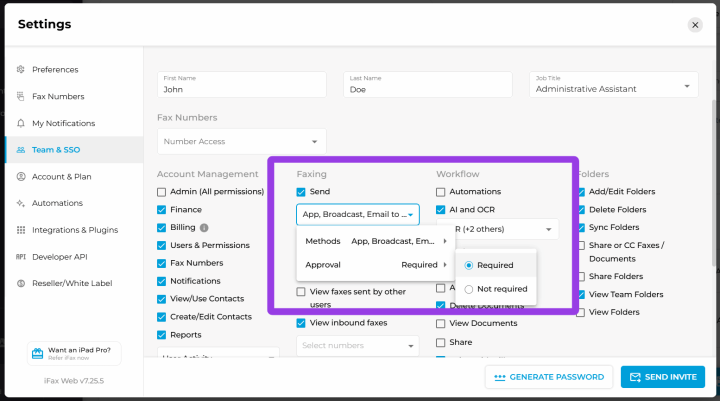Screen dimensions: 720x401
Task: Click the Account & Plan user icon
Action: [21, 177]
